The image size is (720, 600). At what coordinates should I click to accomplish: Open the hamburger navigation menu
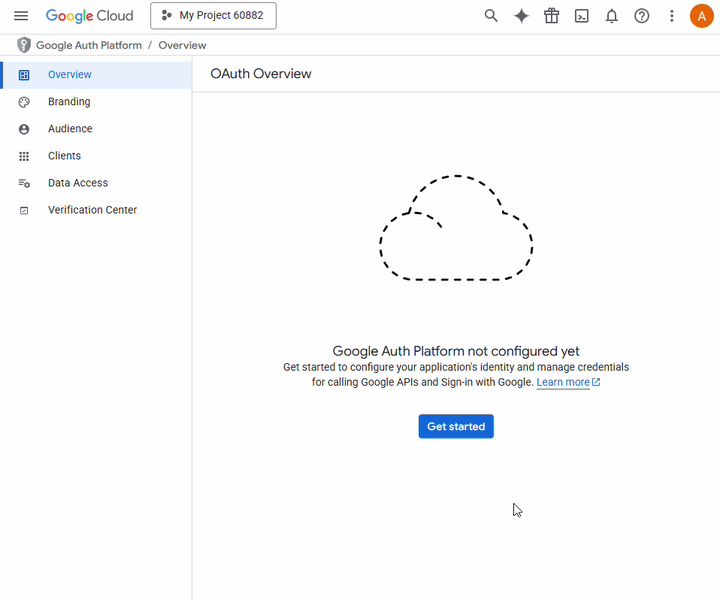[21, 16]
